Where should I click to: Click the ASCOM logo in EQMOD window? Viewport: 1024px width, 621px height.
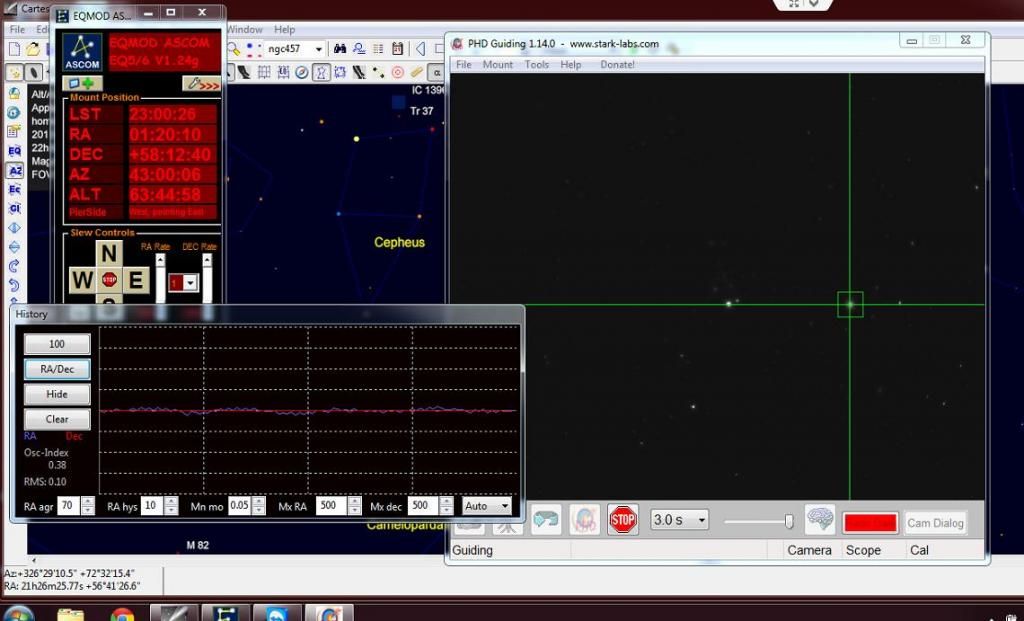(82, 52)
